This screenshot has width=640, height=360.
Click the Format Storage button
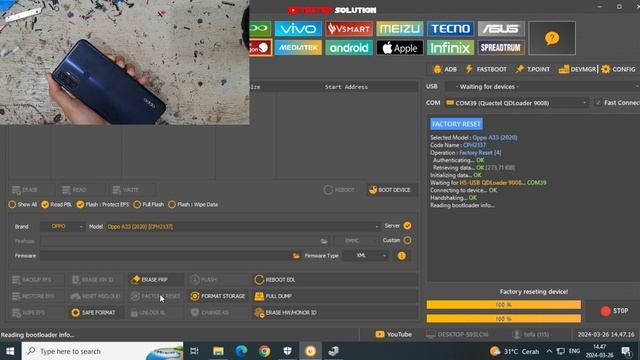[x=218, y=296]
